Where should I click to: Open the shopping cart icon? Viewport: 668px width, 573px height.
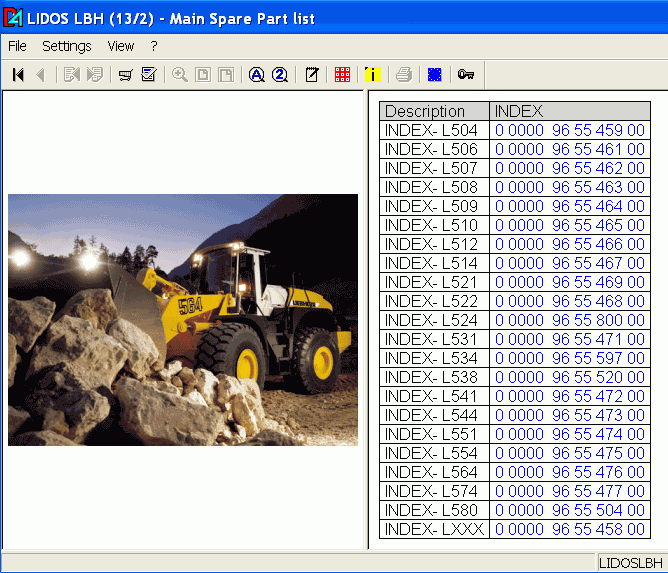coord(126,75)
